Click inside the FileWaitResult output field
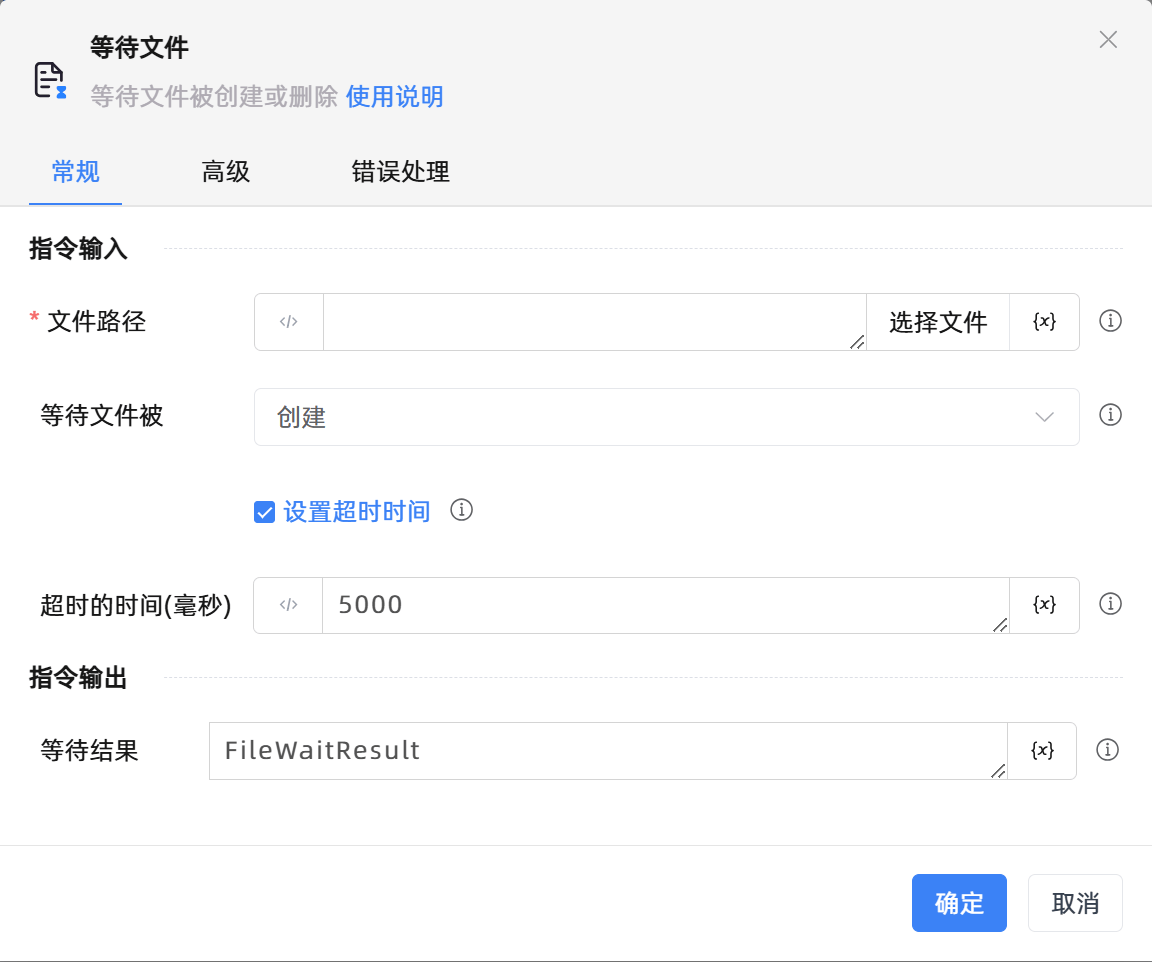This screenshot has width=1152, height=962. pyautogui.click(x=600, y=751)
